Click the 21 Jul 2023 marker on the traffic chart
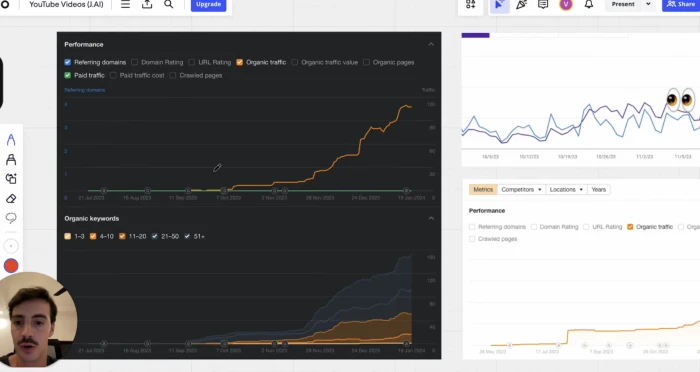The image size is (700, 372). coord(104,191)
